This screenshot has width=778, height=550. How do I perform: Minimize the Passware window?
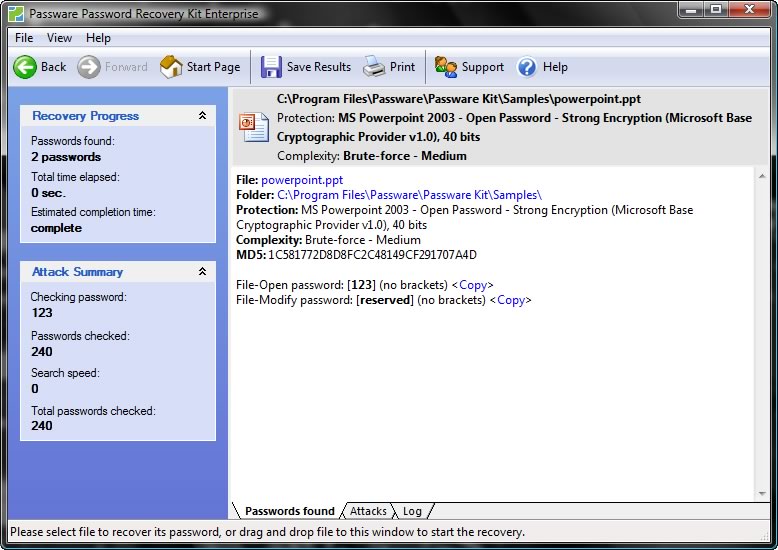691,10
